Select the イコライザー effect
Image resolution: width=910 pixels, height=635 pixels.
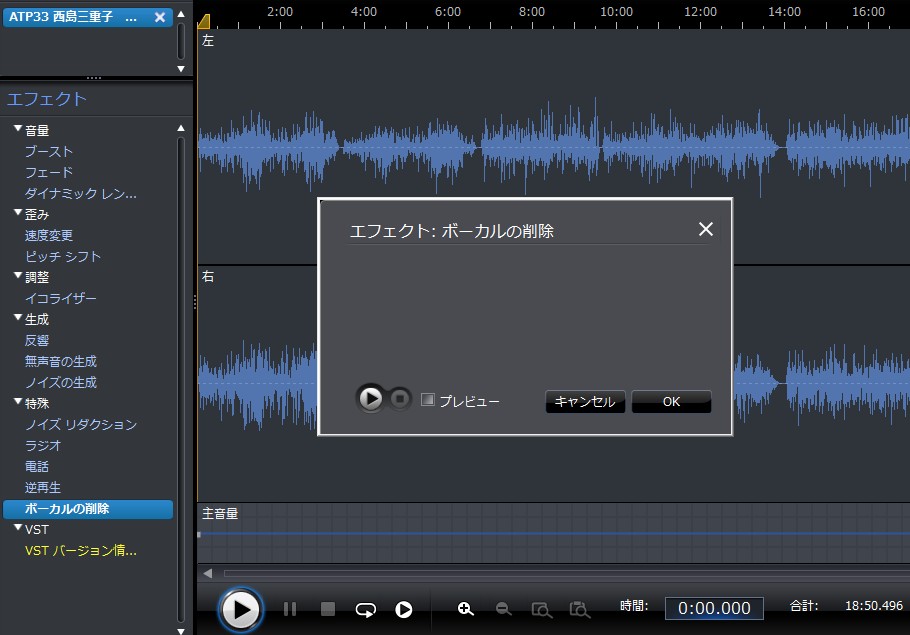coord(60,298)
